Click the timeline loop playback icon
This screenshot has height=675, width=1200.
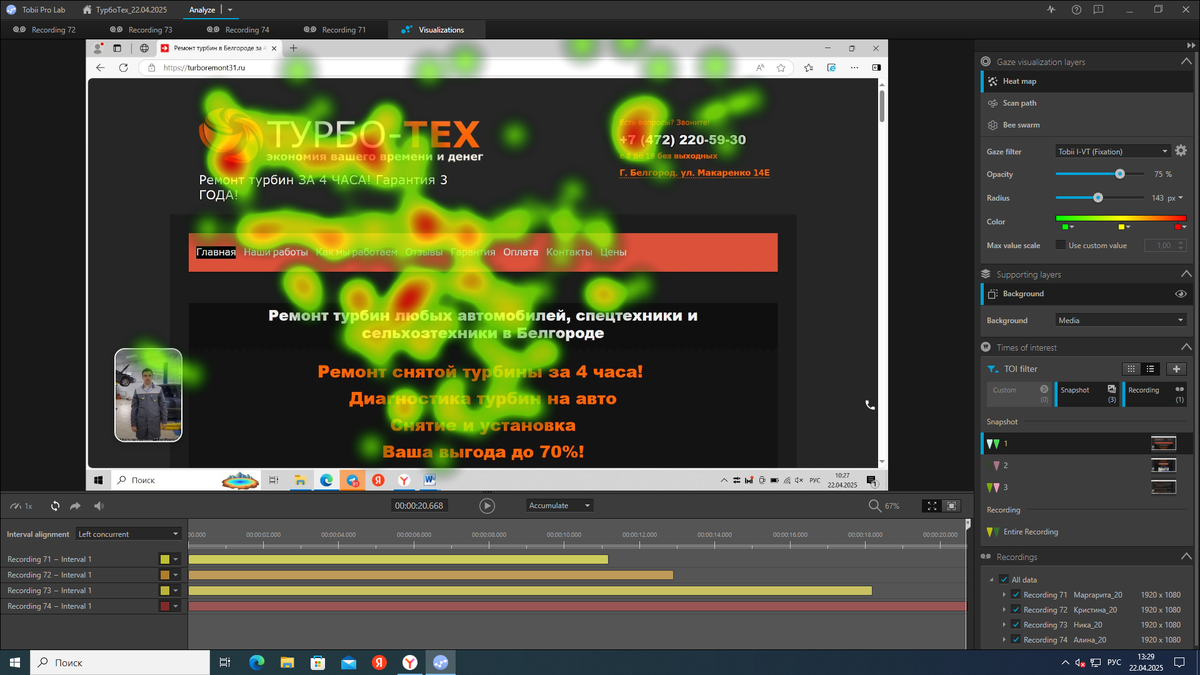pyautogui.click(x=55, y=506)
